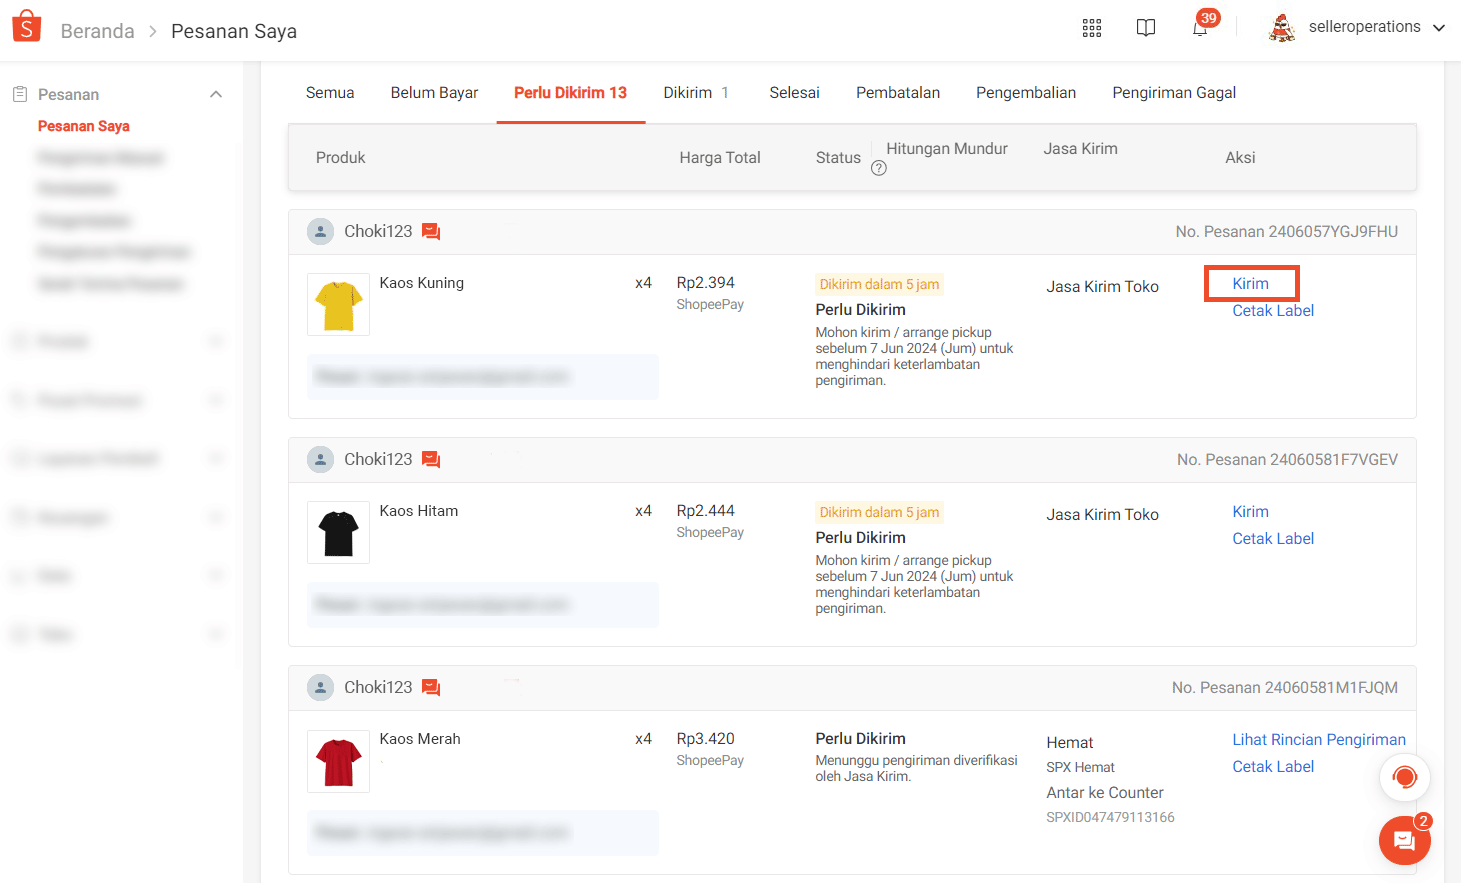This screenshot has width=1461, height=883.
Task: Open chat with buyer of Kaos Hitam order
Action: (431, 460)
